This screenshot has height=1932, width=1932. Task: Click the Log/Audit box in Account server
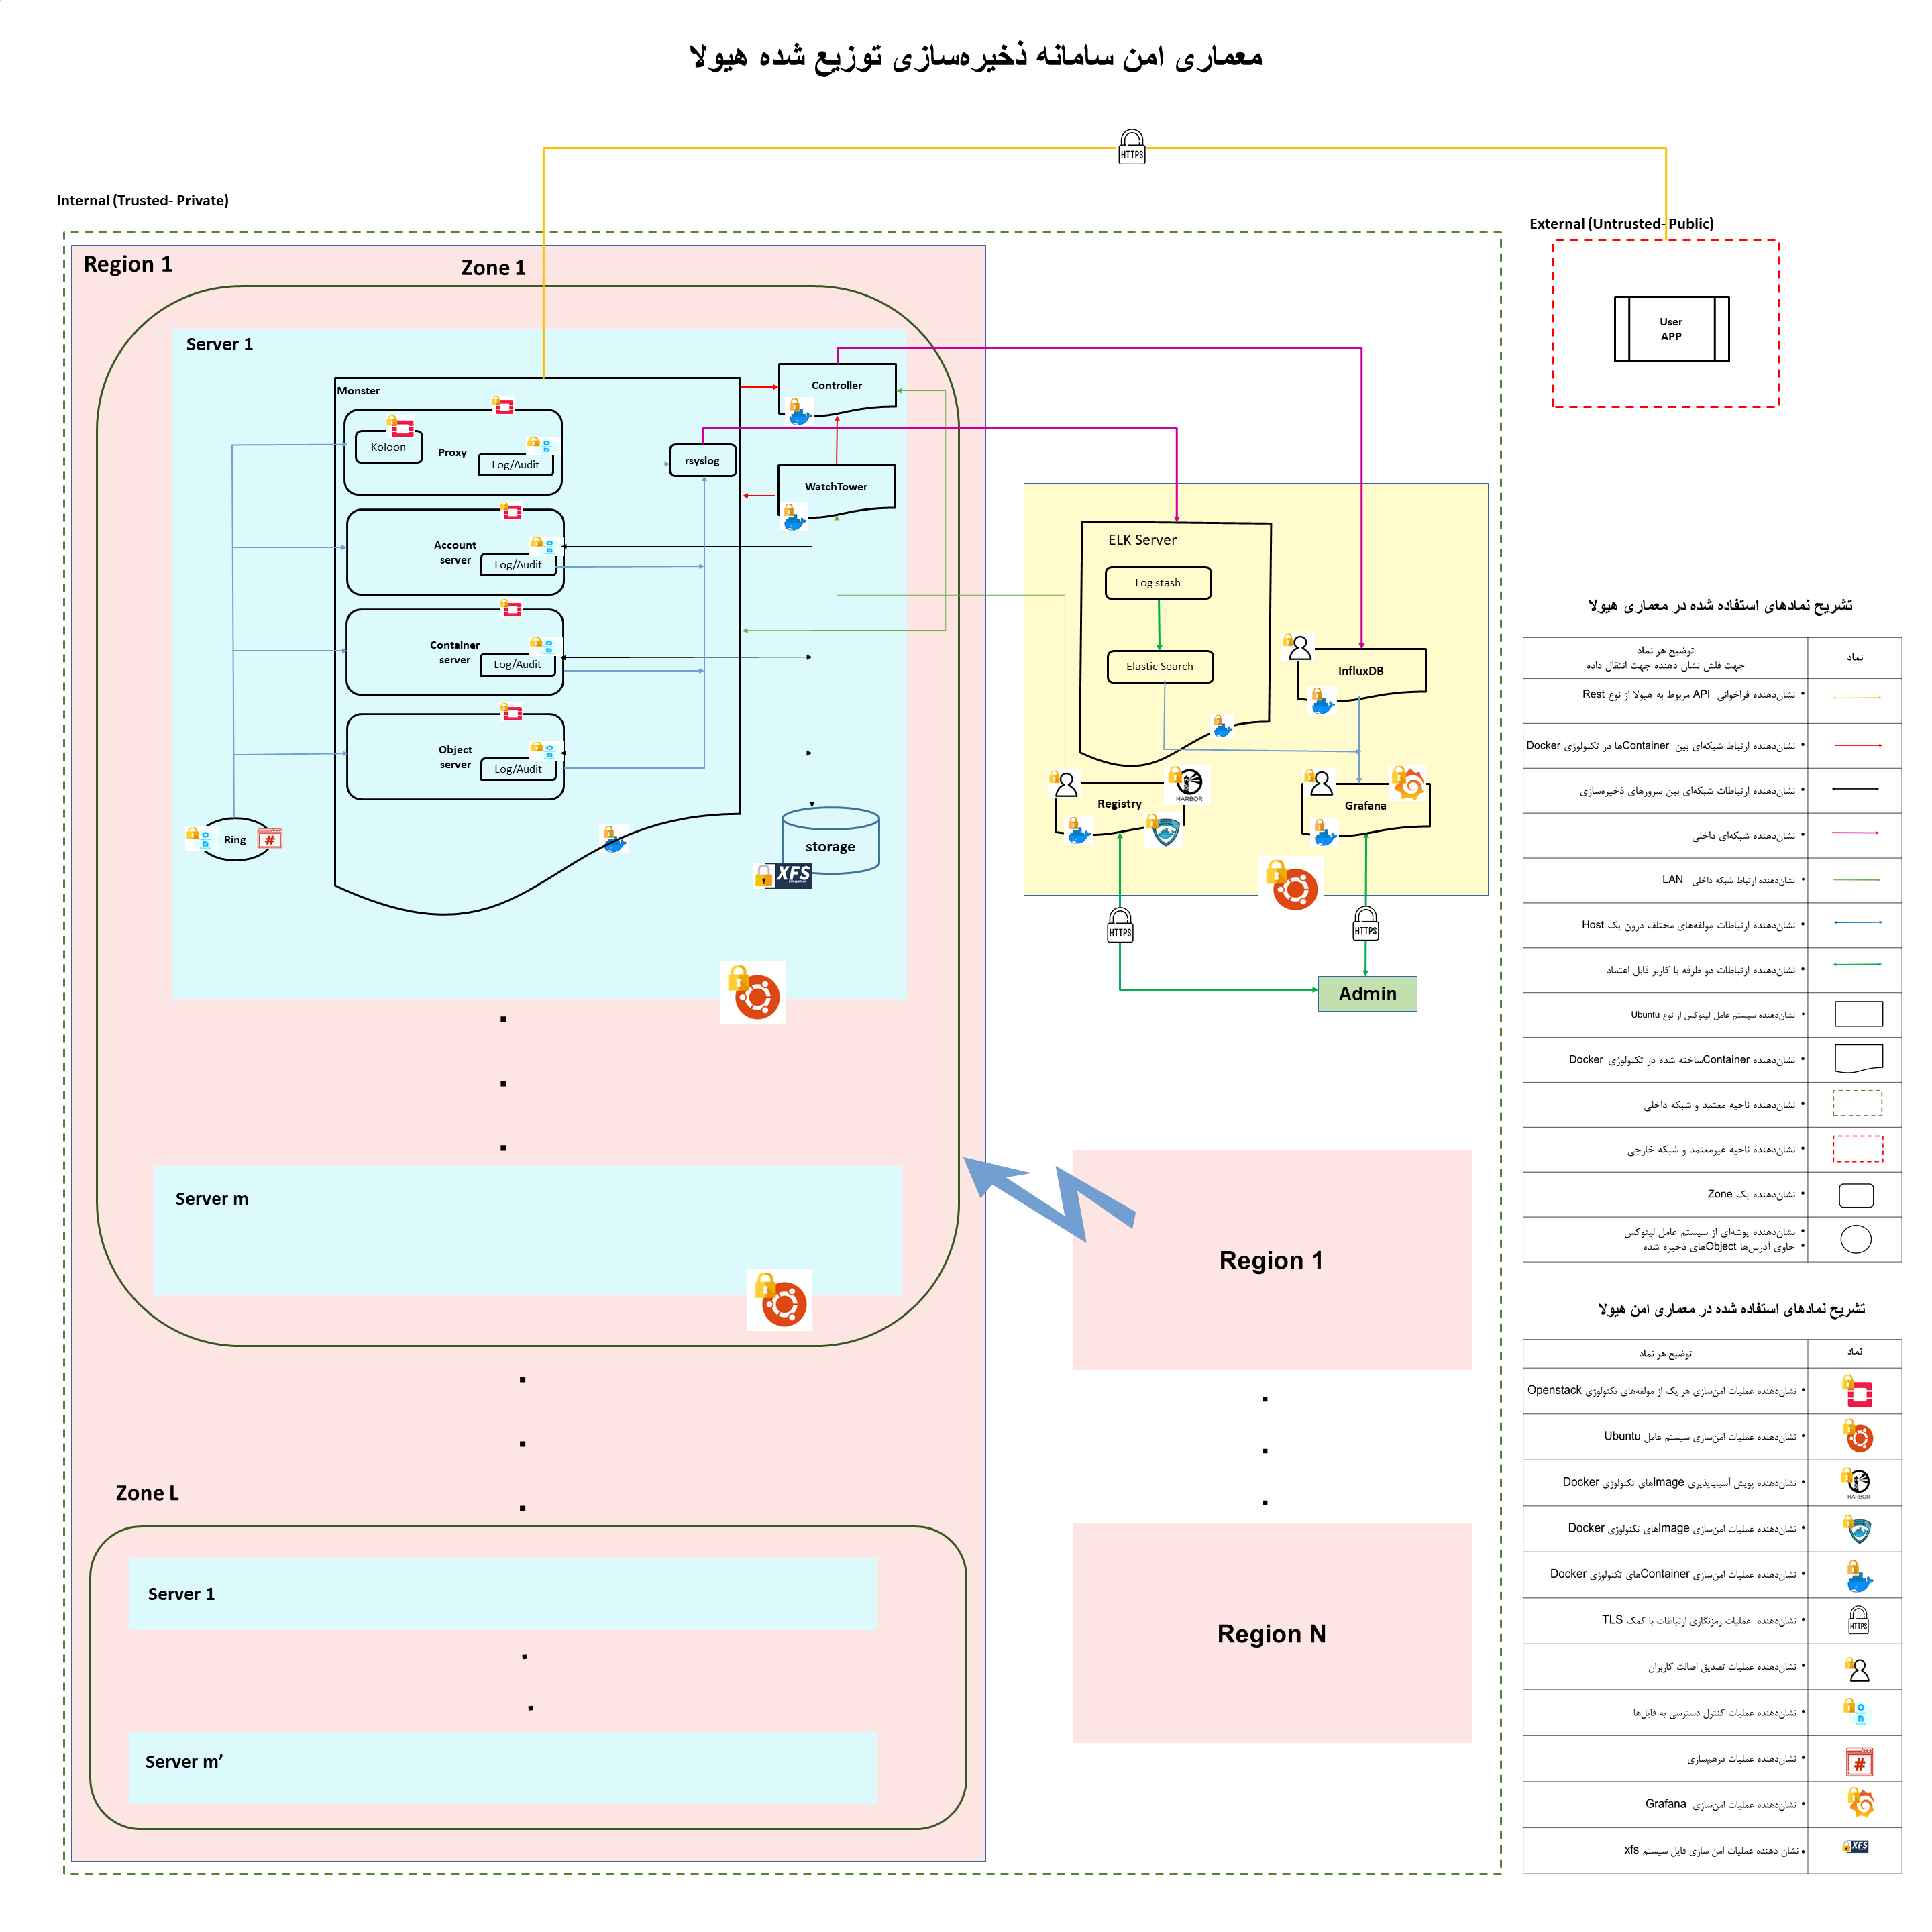point(518,565)
